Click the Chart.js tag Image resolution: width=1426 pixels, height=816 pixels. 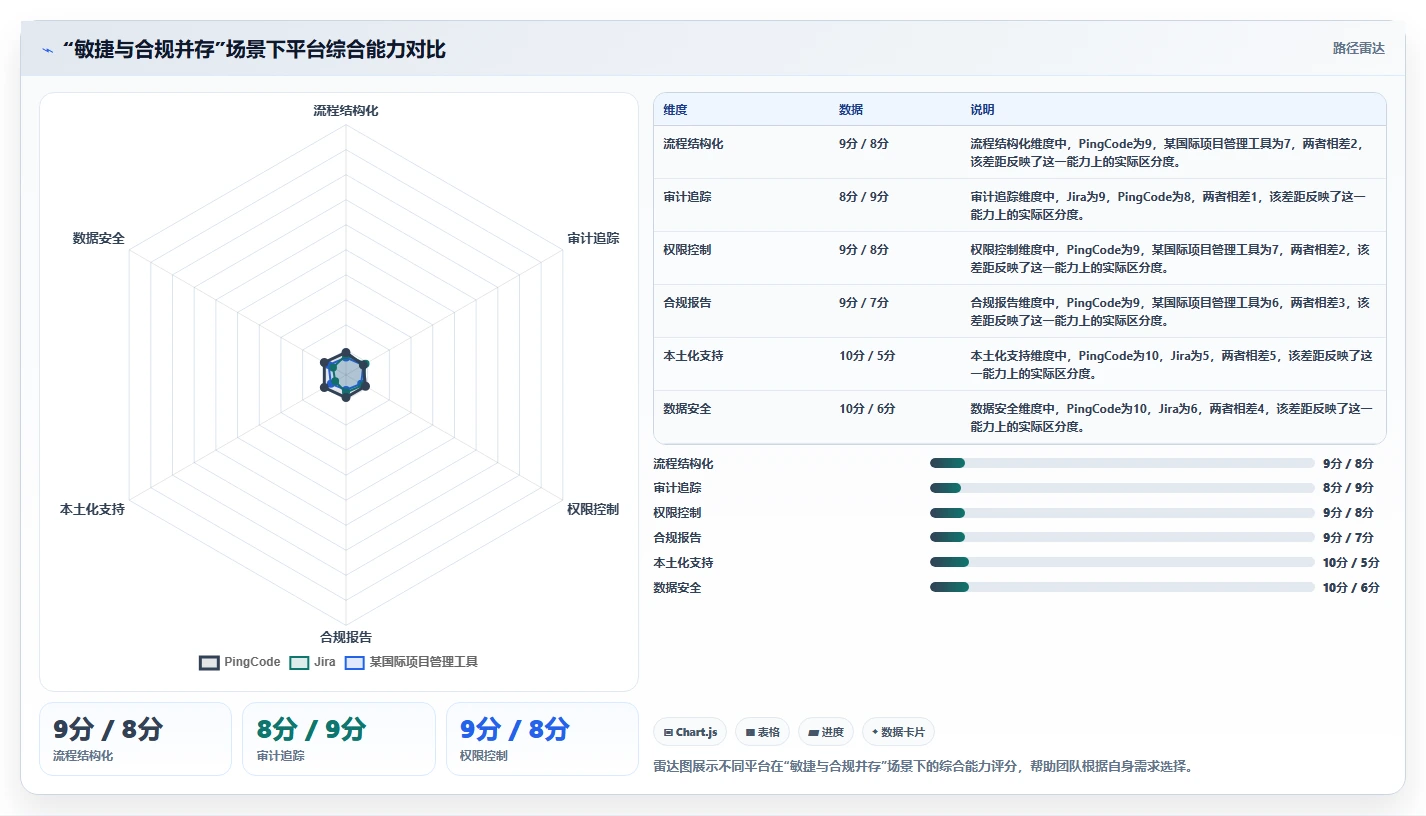(690, 732)
